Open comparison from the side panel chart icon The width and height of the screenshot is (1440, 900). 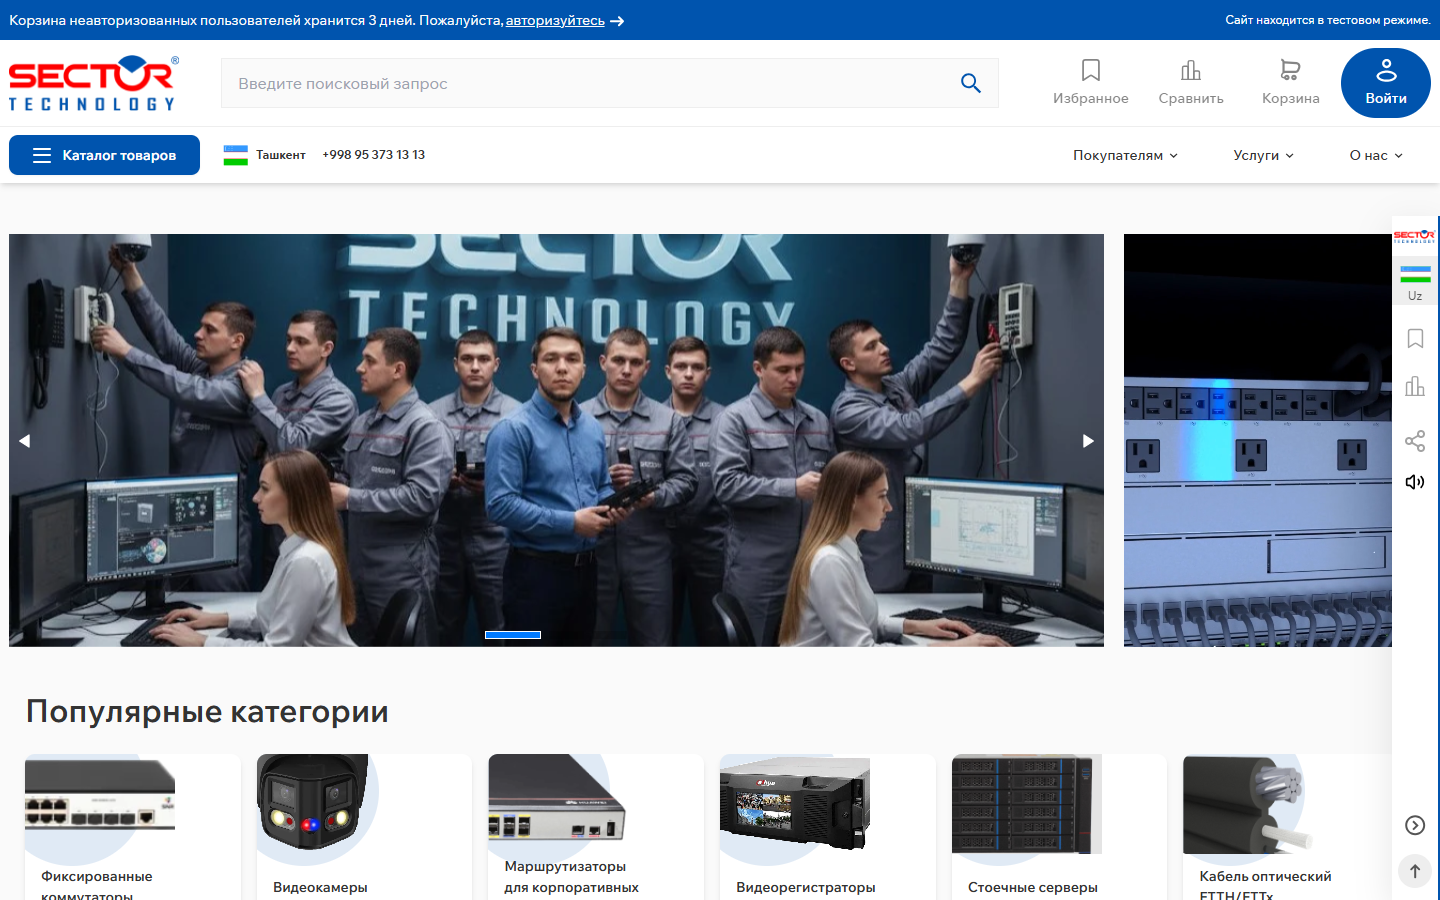click(1415, 386)
